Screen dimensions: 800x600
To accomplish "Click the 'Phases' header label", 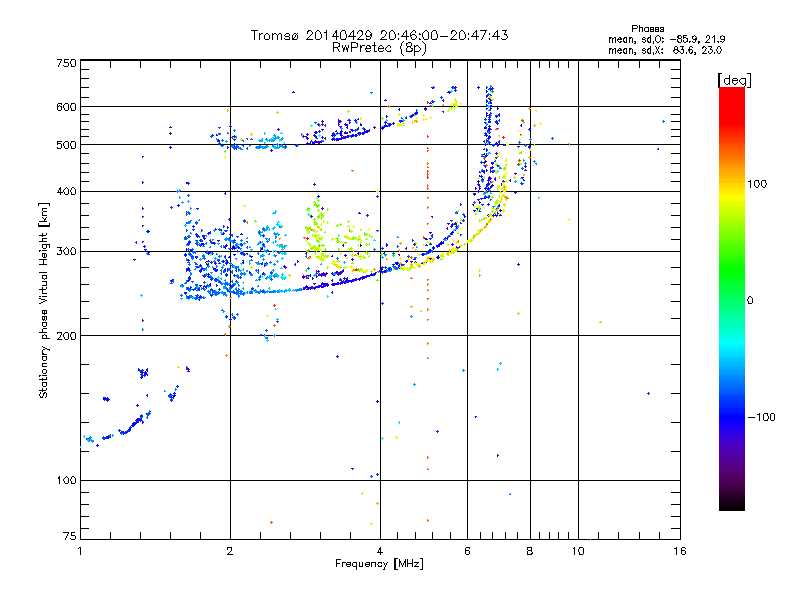I will coord(647,29).
